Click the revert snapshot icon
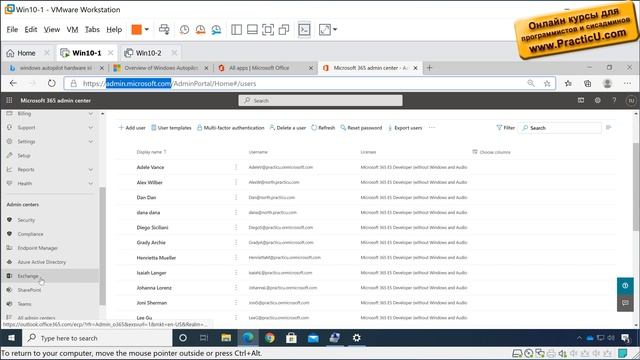This screenshot has width=640, height=360. click(200, 29)
